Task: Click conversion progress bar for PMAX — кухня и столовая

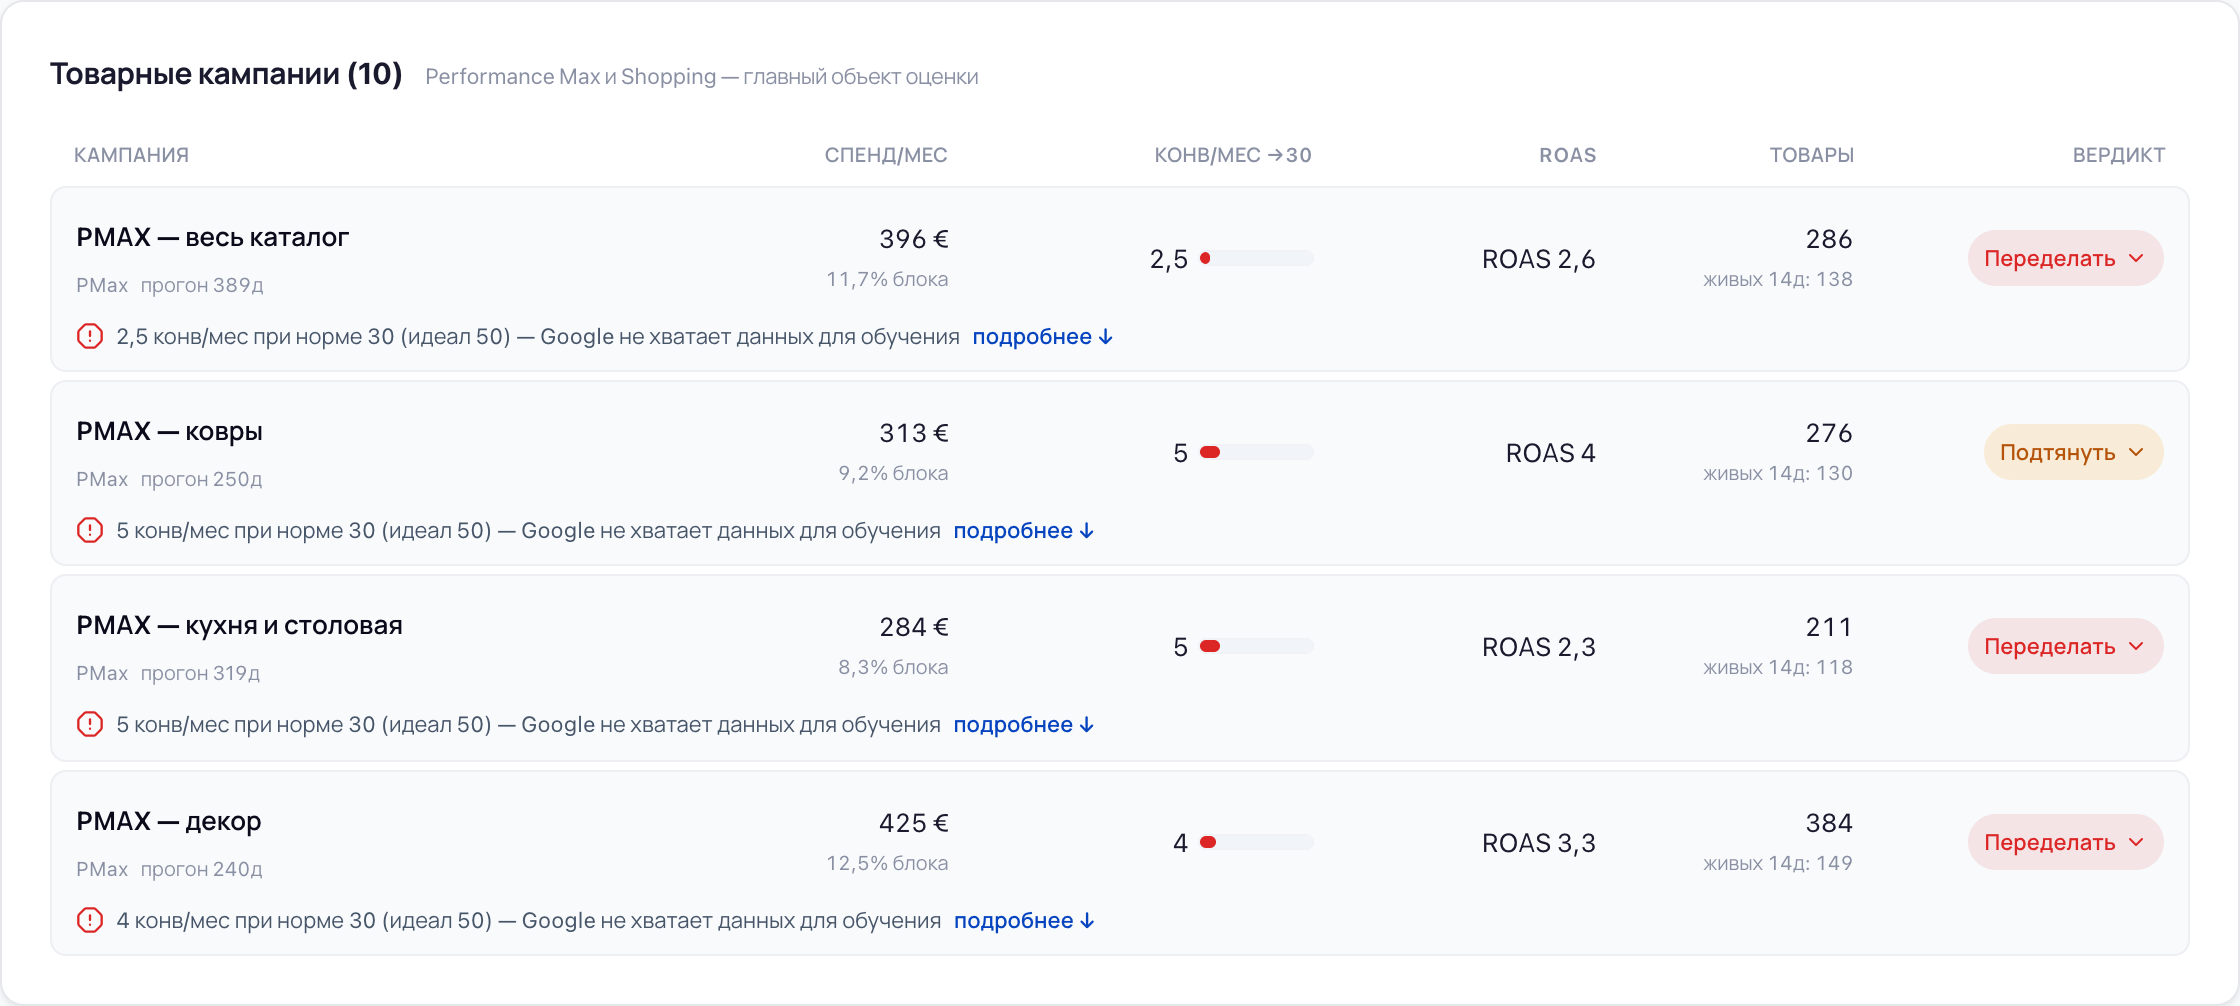Action: [x=1256, y=646]
